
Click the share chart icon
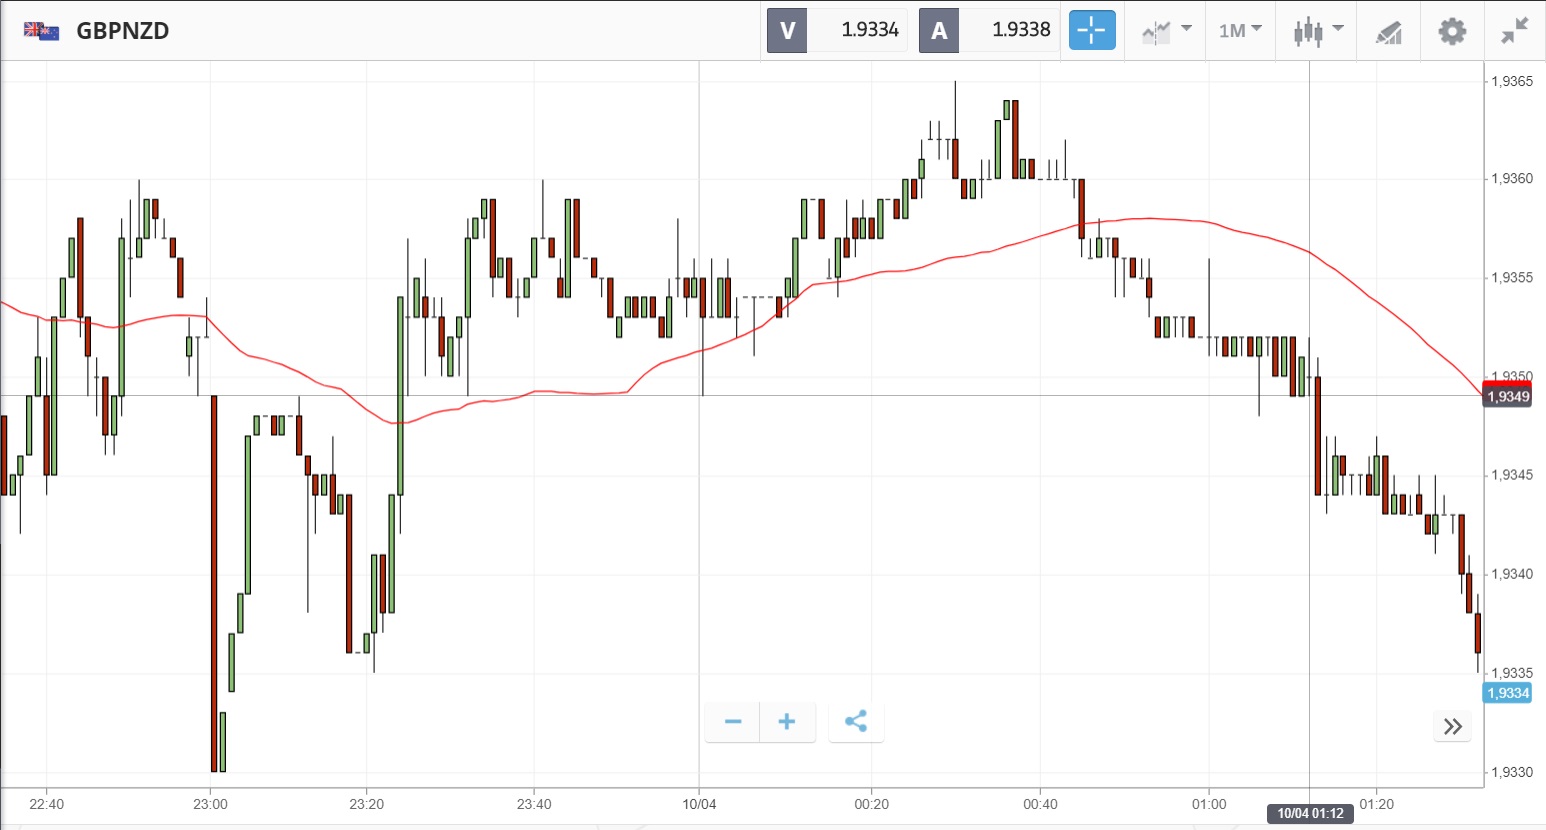pos(856,722)
